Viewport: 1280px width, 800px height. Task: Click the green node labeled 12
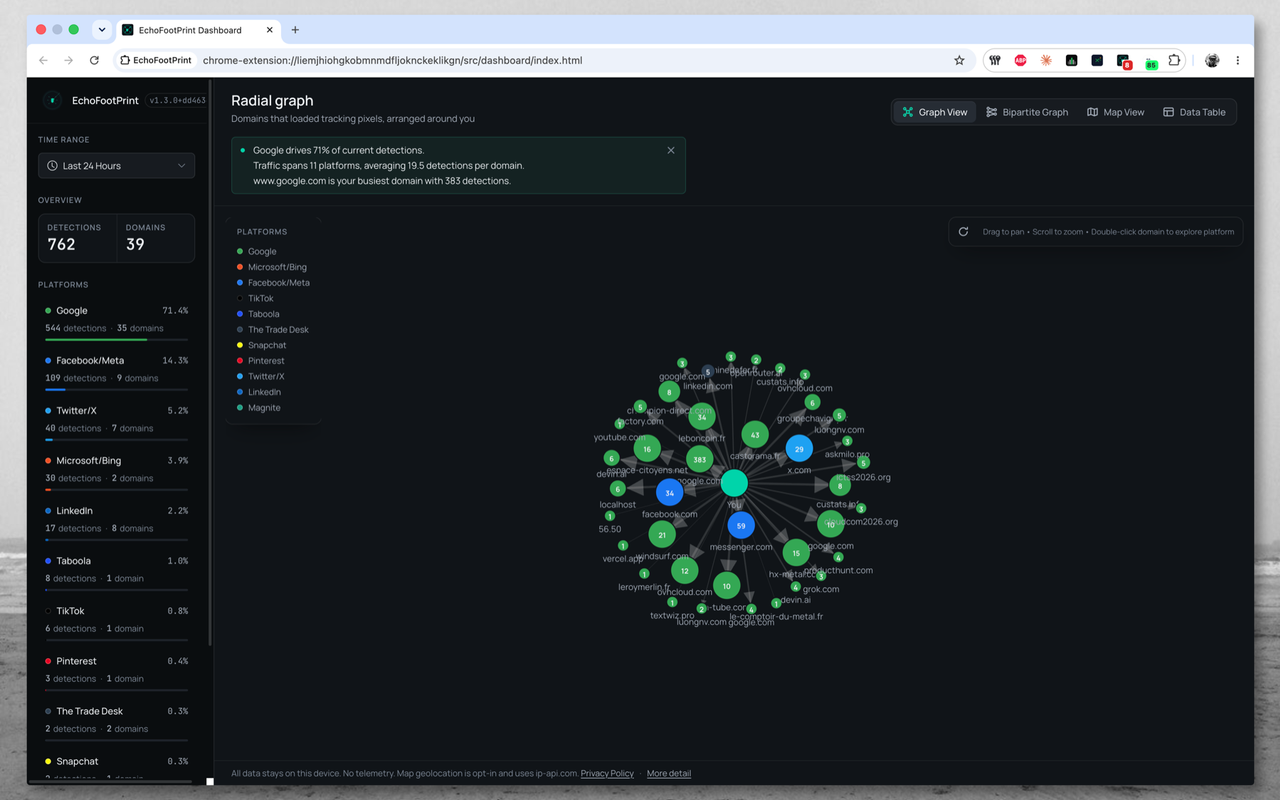684,571
